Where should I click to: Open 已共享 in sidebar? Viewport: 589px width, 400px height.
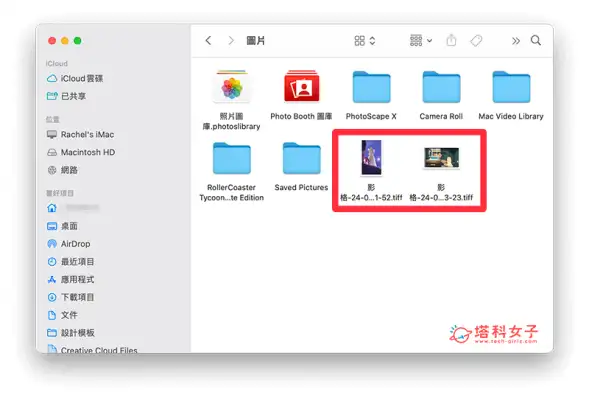66,96
